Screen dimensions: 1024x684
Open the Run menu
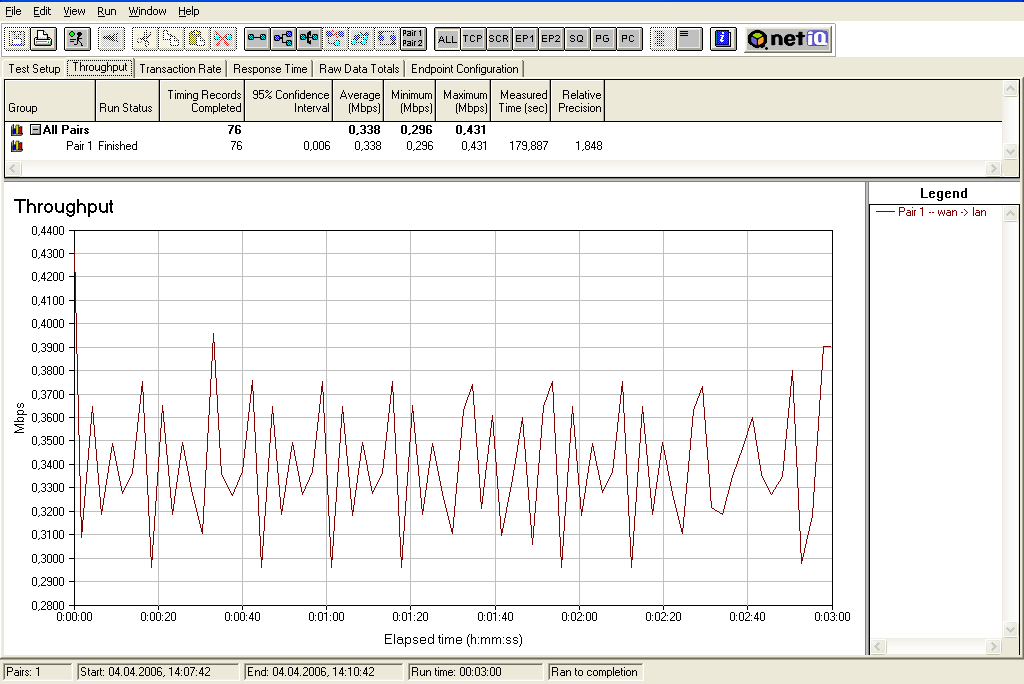(x=107, y=11)
